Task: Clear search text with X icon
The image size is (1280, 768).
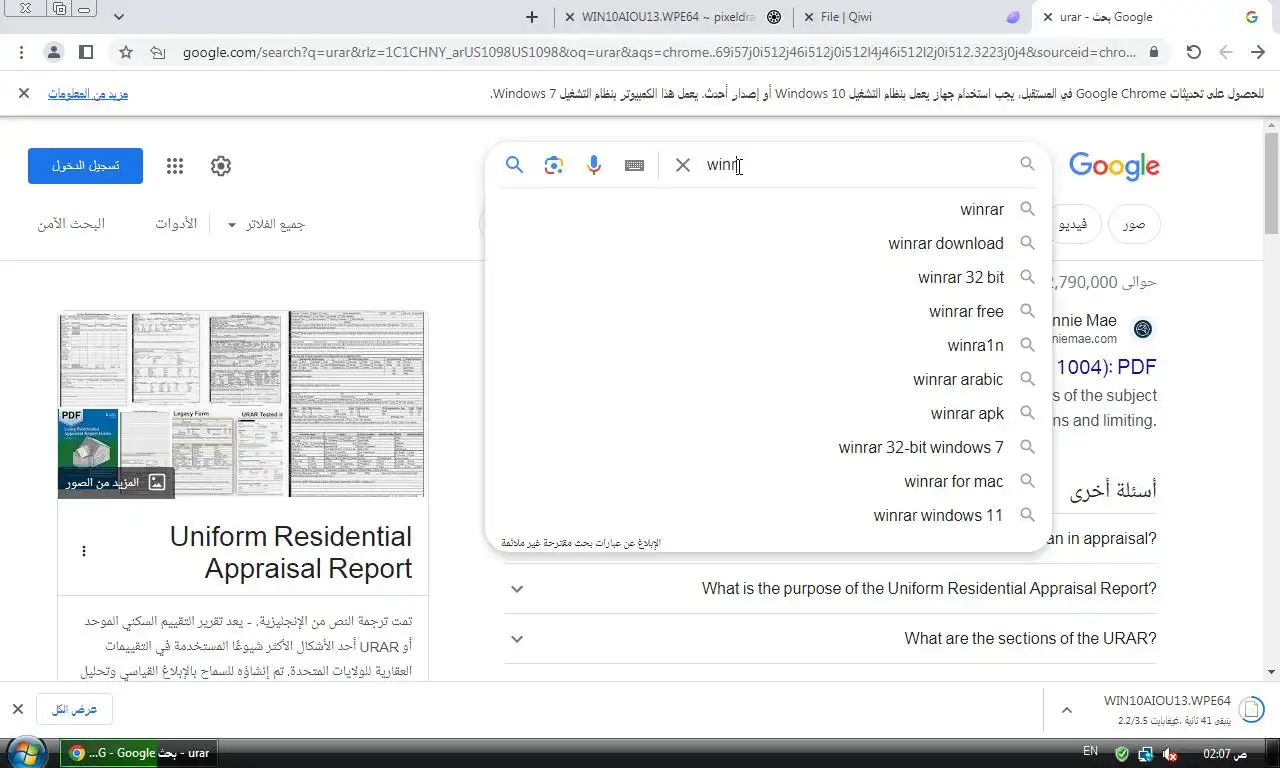Action: pos(683,165)
